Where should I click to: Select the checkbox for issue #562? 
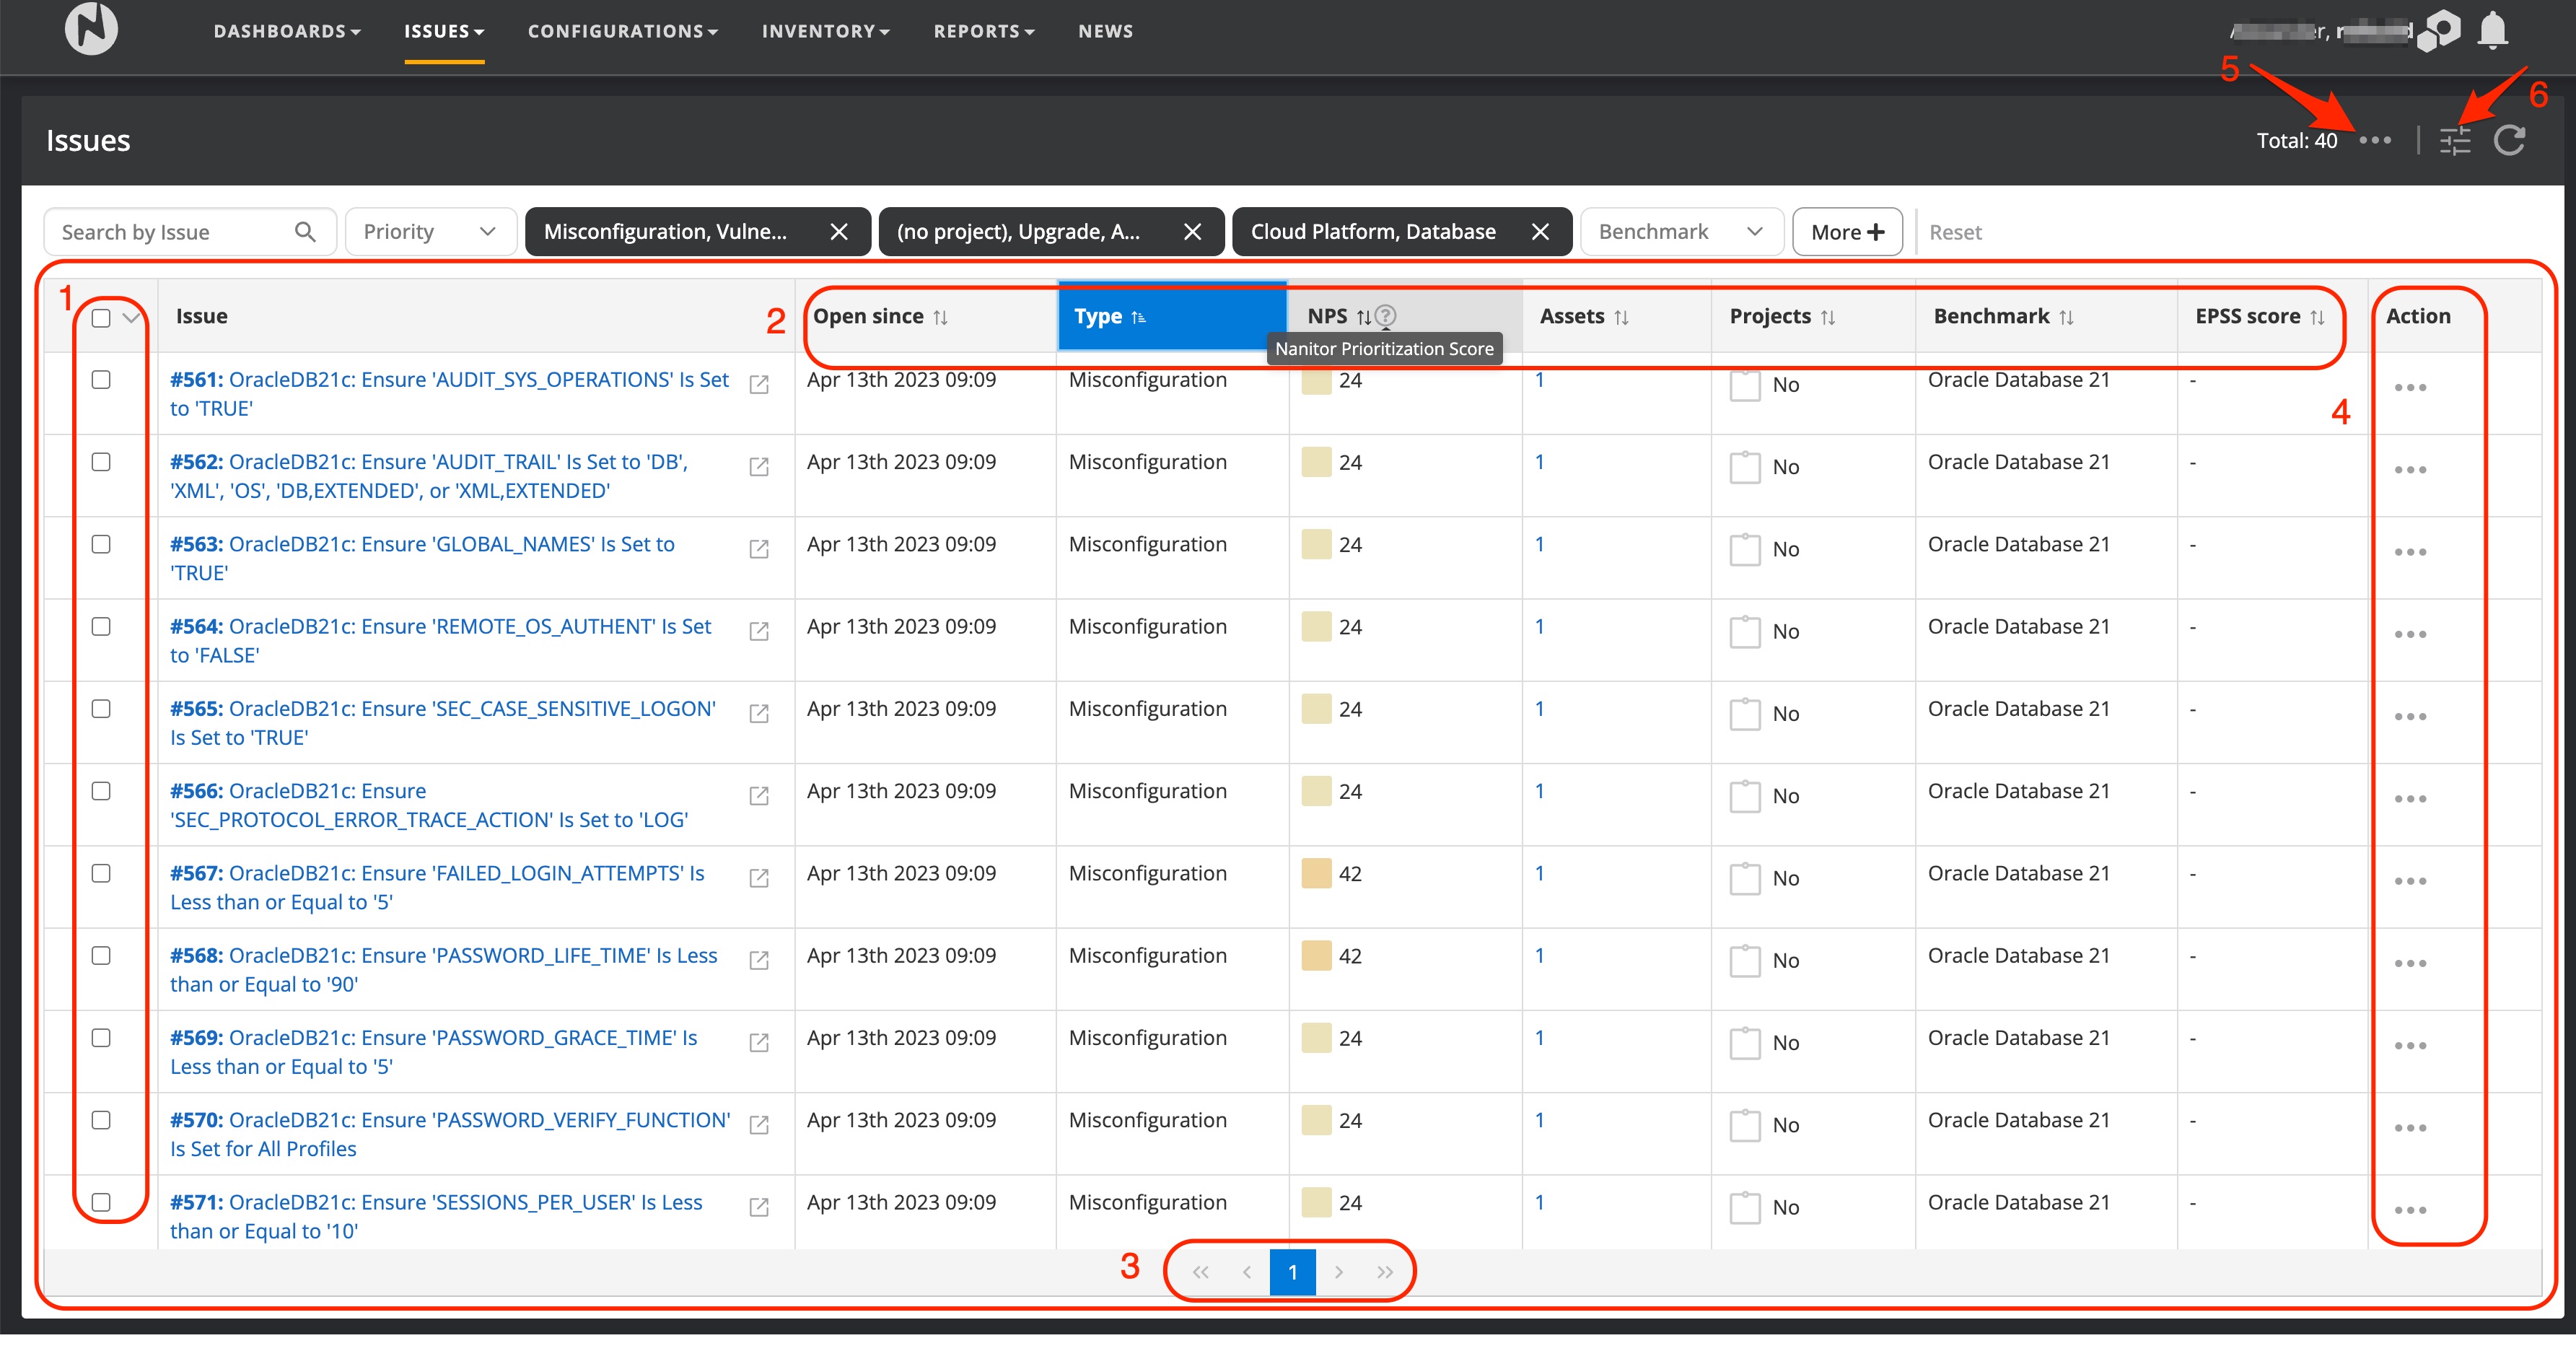(x=101, y=462)
